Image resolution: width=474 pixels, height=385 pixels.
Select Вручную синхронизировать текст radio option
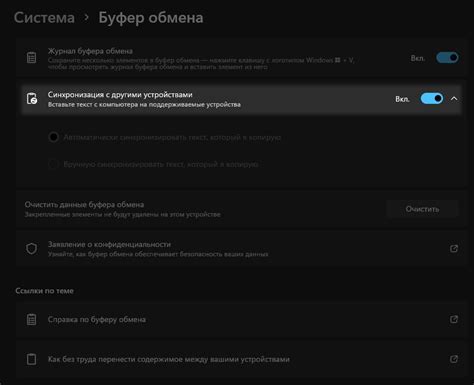click(x=53, y=164)
